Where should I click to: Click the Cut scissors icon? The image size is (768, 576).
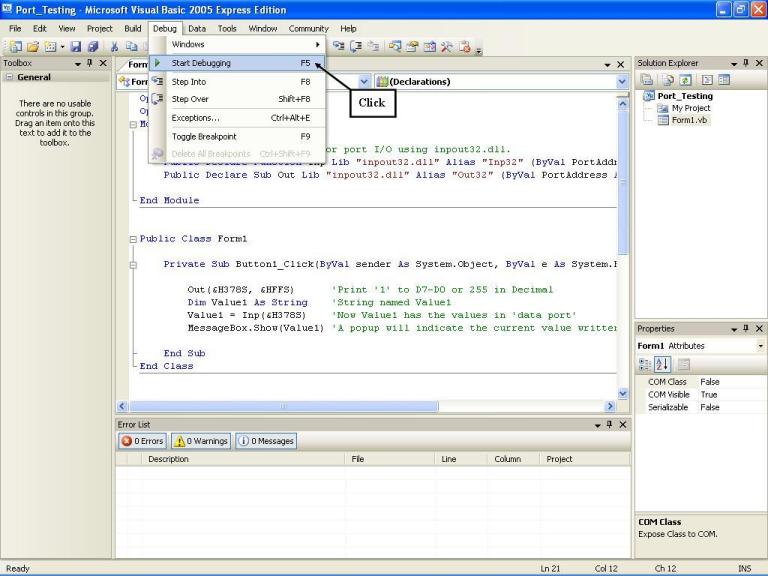pyautogui.click(x=114, y=47)
